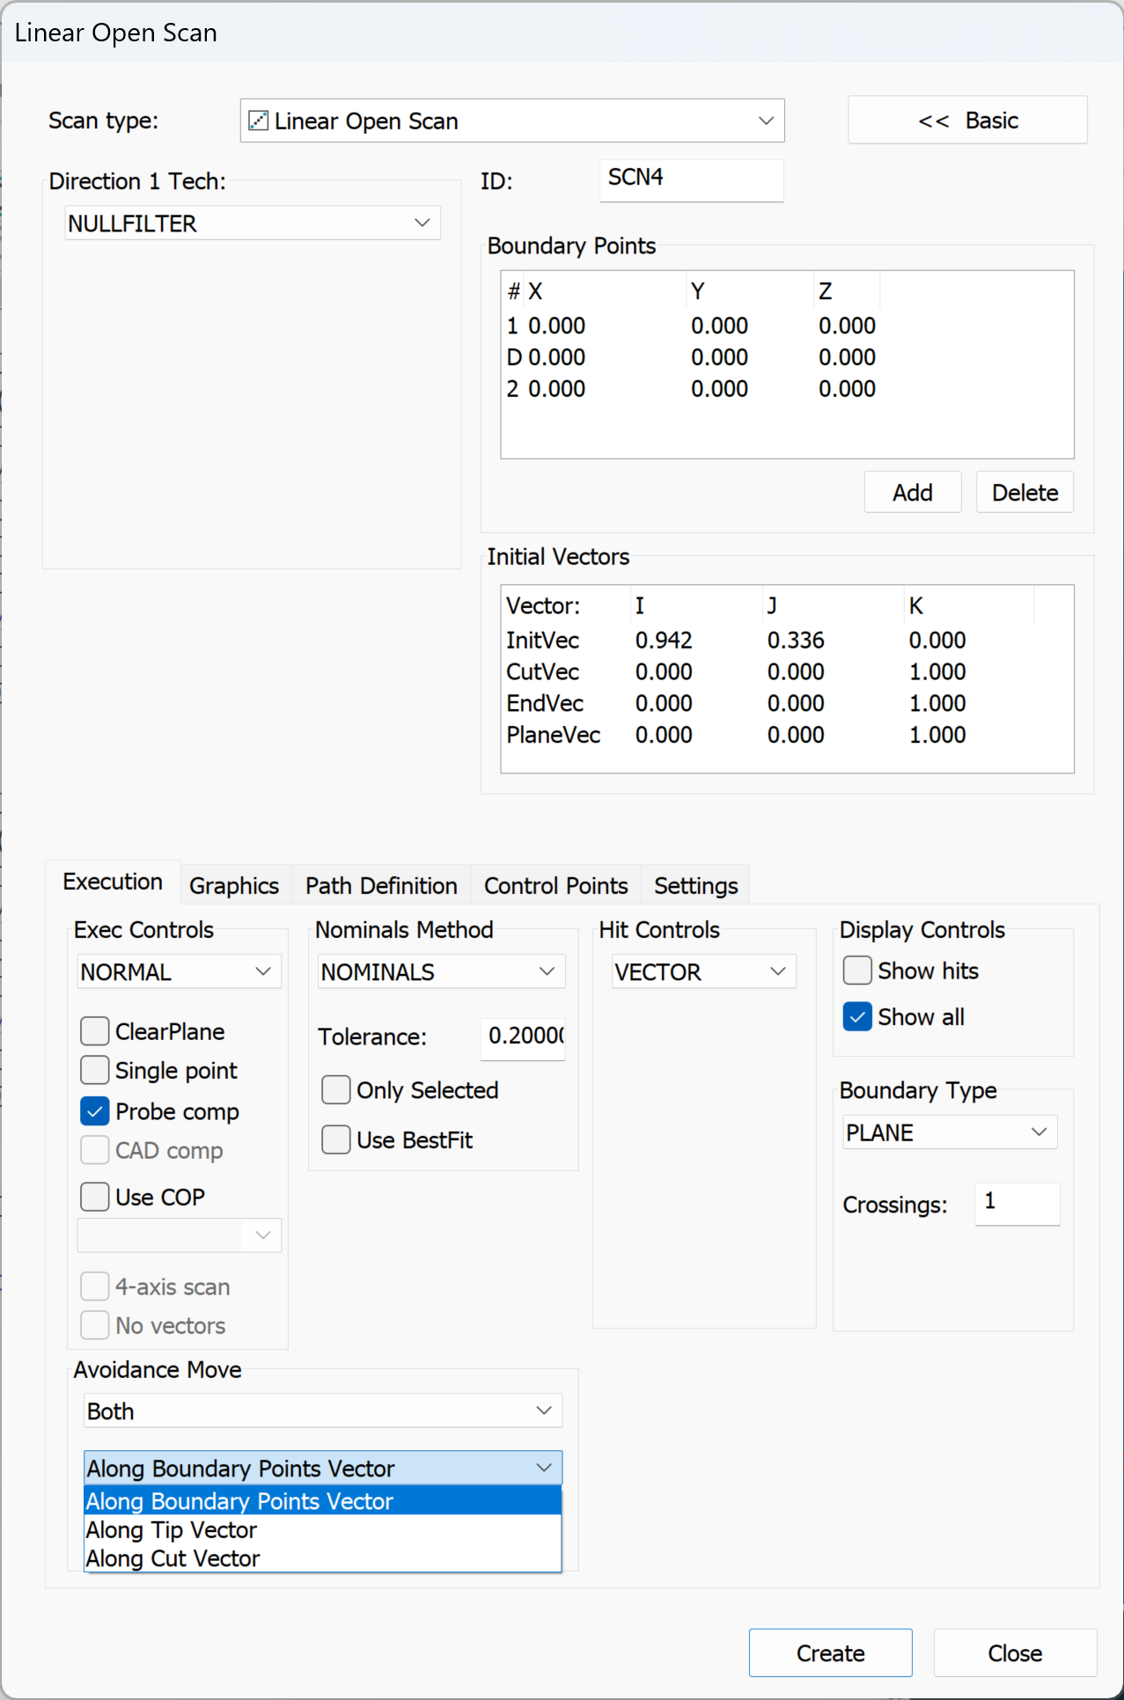Switch to the Settings tab
The height and width of the screenshot is (1700, 1124).
tap(696, 886)
